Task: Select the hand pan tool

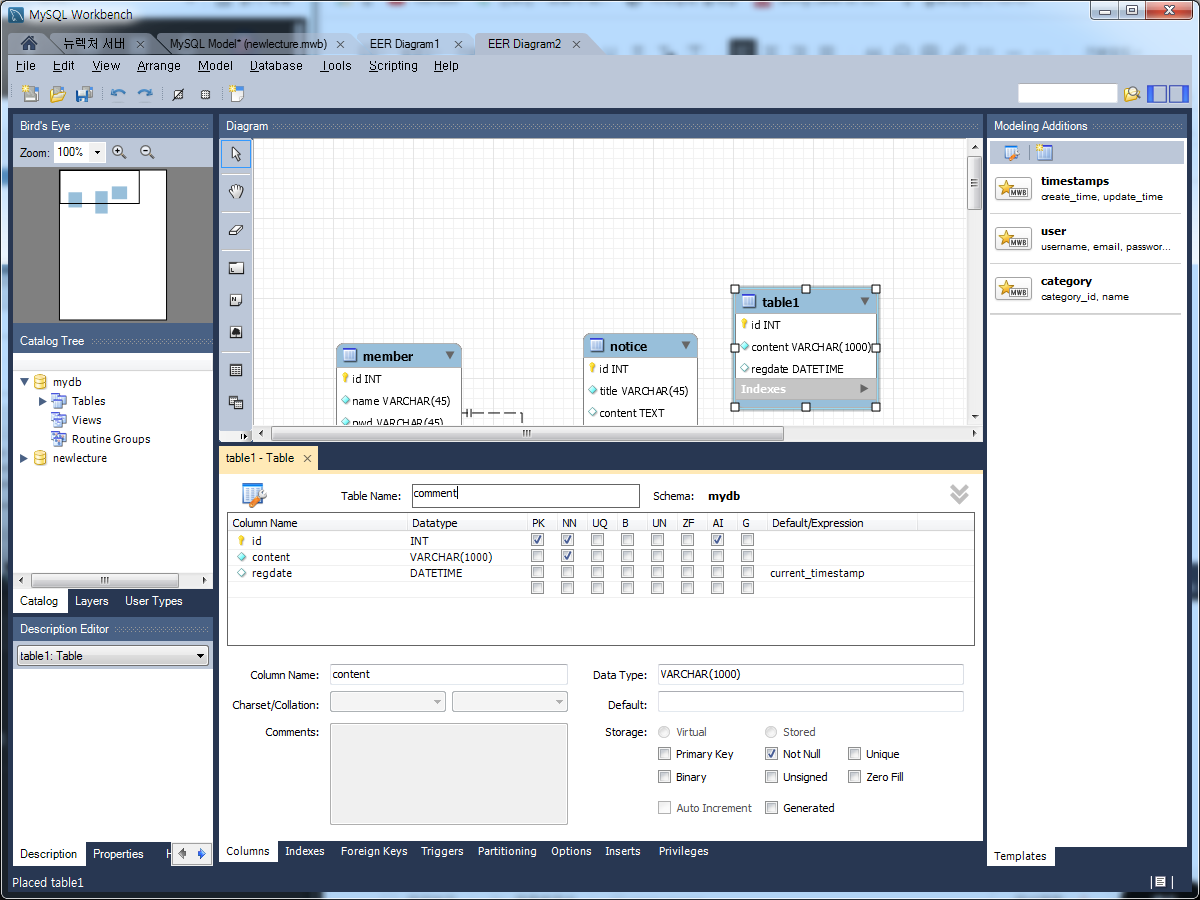Action: (x=236, y=191)
